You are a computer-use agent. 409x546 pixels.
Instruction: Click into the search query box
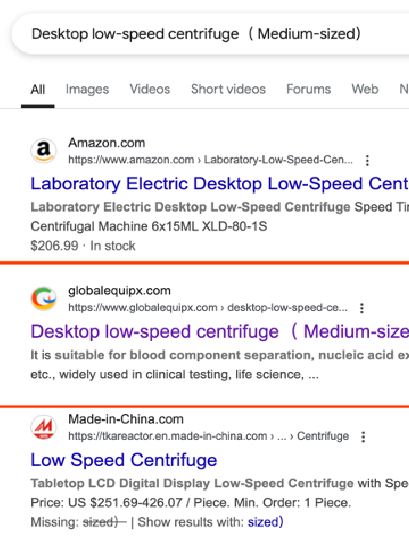click(x=210, y=34)
